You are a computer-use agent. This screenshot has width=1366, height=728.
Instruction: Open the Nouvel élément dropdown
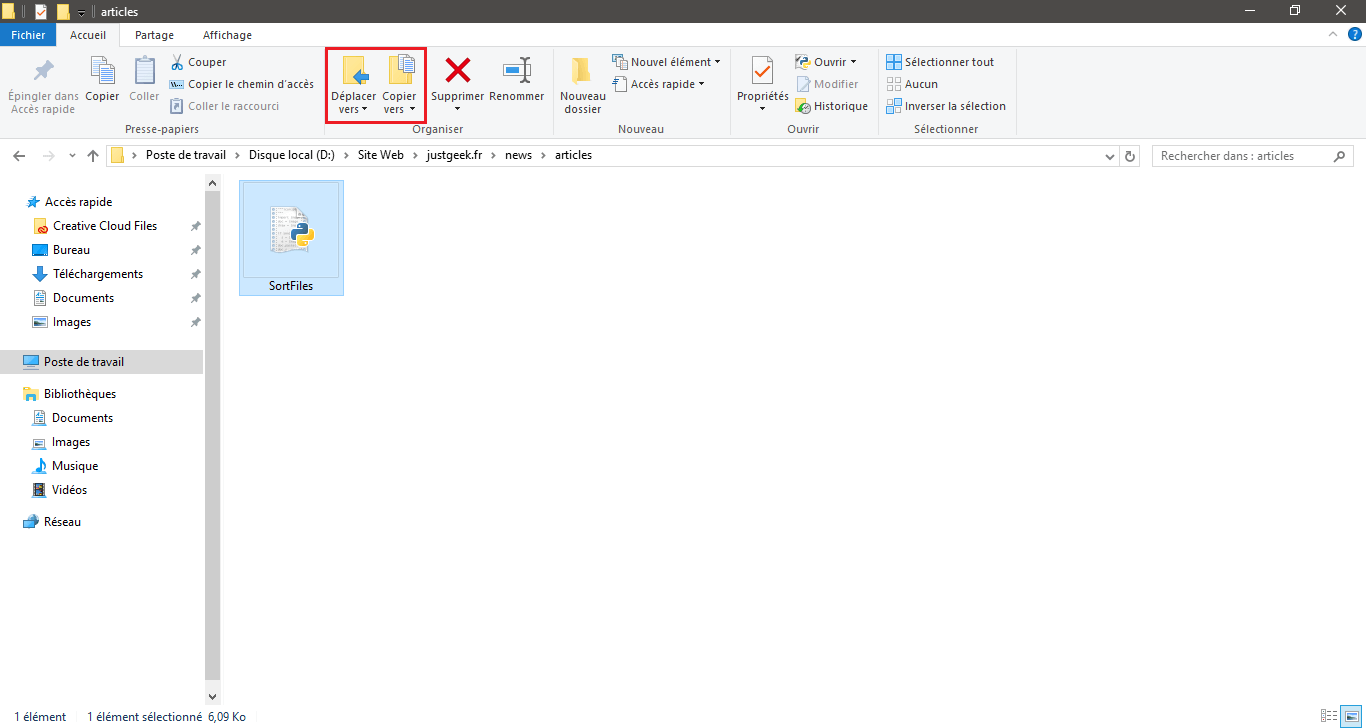pyautogui.click(x=667, y=62)
